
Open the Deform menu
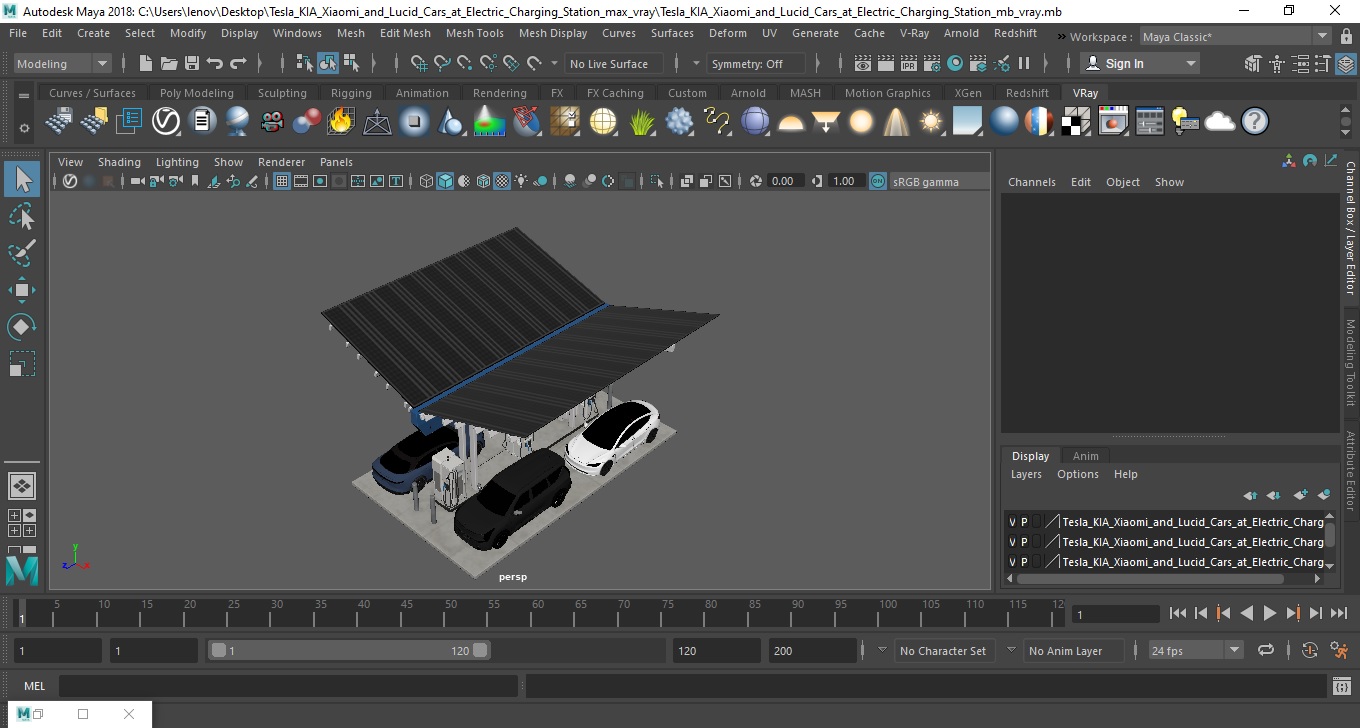(x=727, y=33)
